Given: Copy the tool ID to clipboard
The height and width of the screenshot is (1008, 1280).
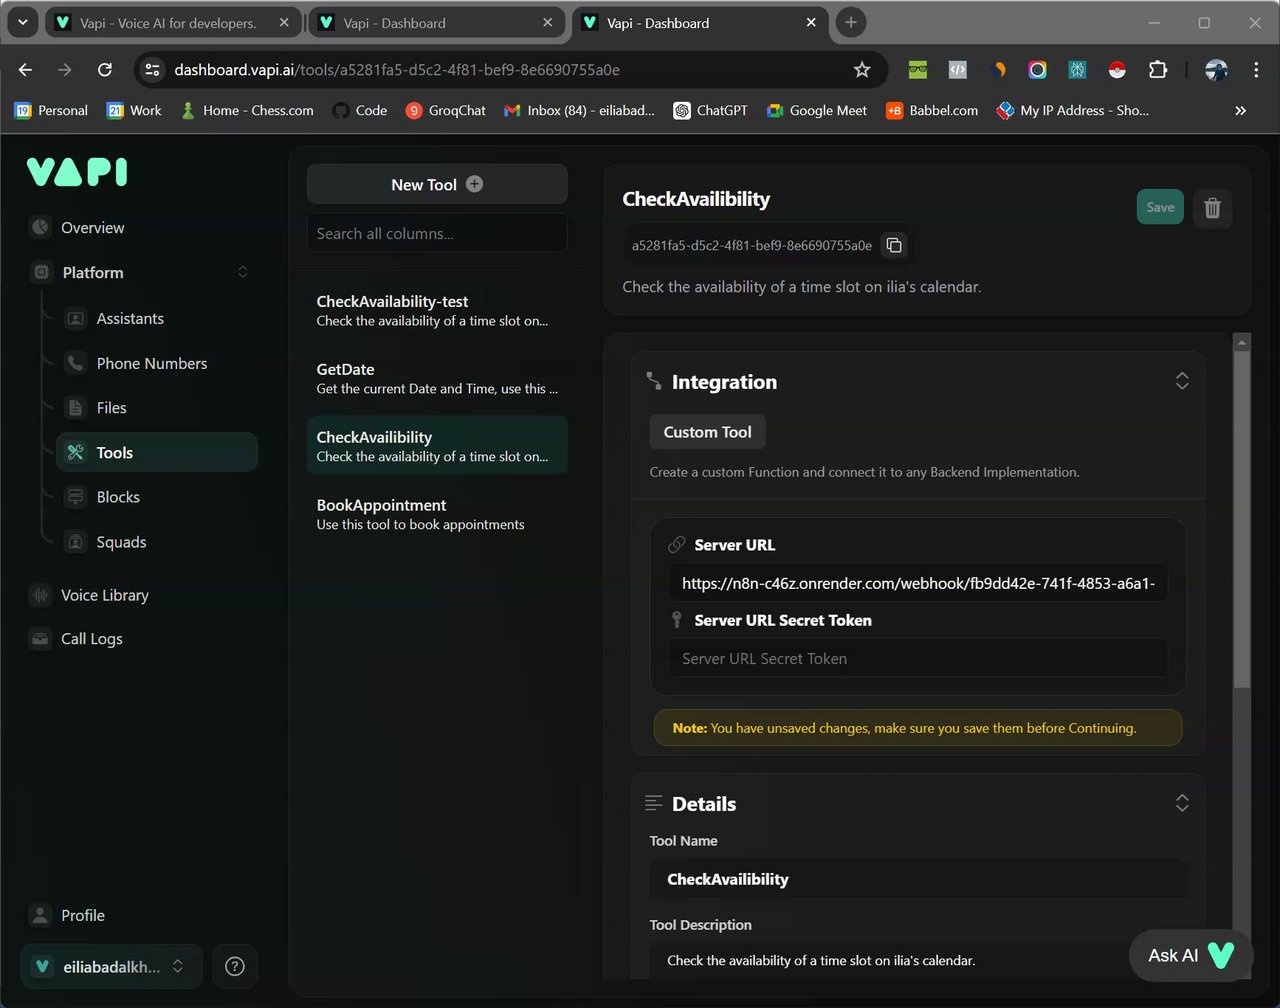Looking at the screenshot, I should click(894, 245).
